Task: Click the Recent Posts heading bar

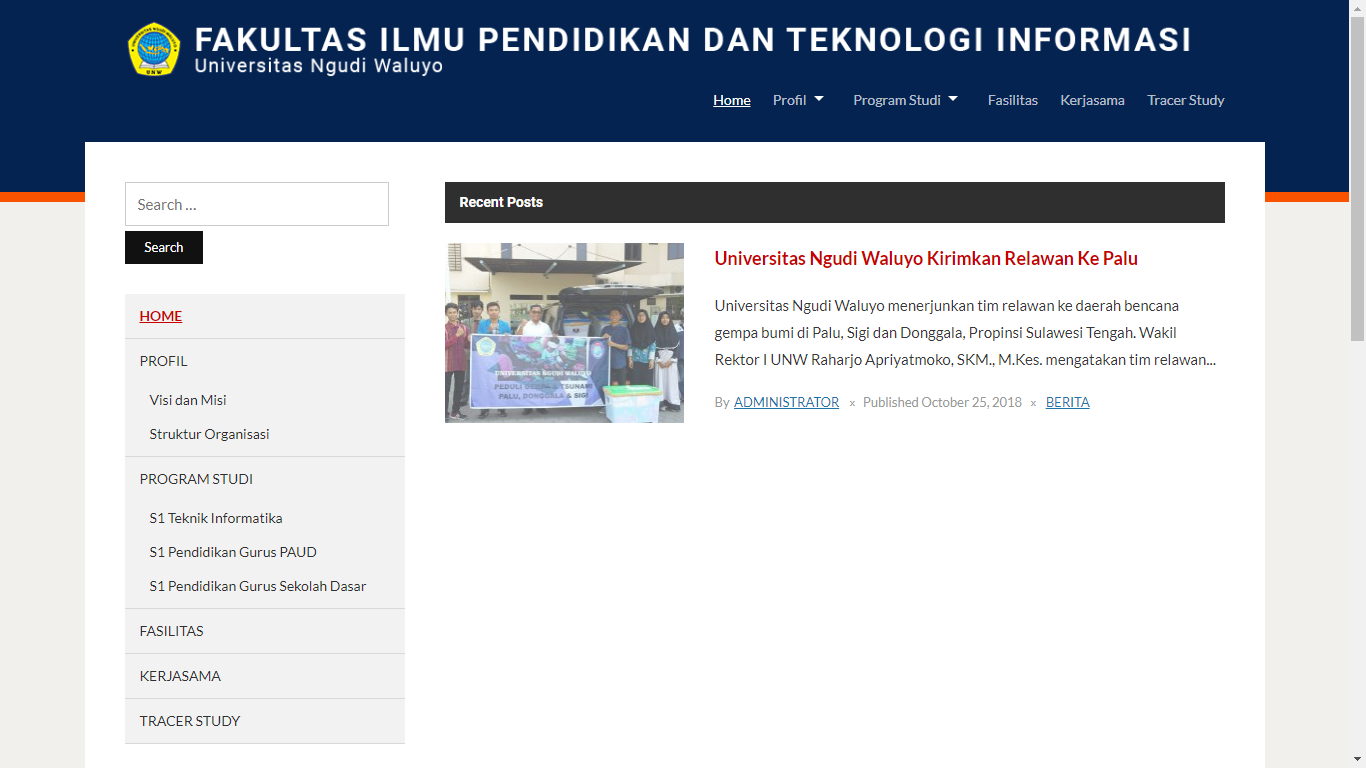Action: pyautogui.click(x=835, y=202)
